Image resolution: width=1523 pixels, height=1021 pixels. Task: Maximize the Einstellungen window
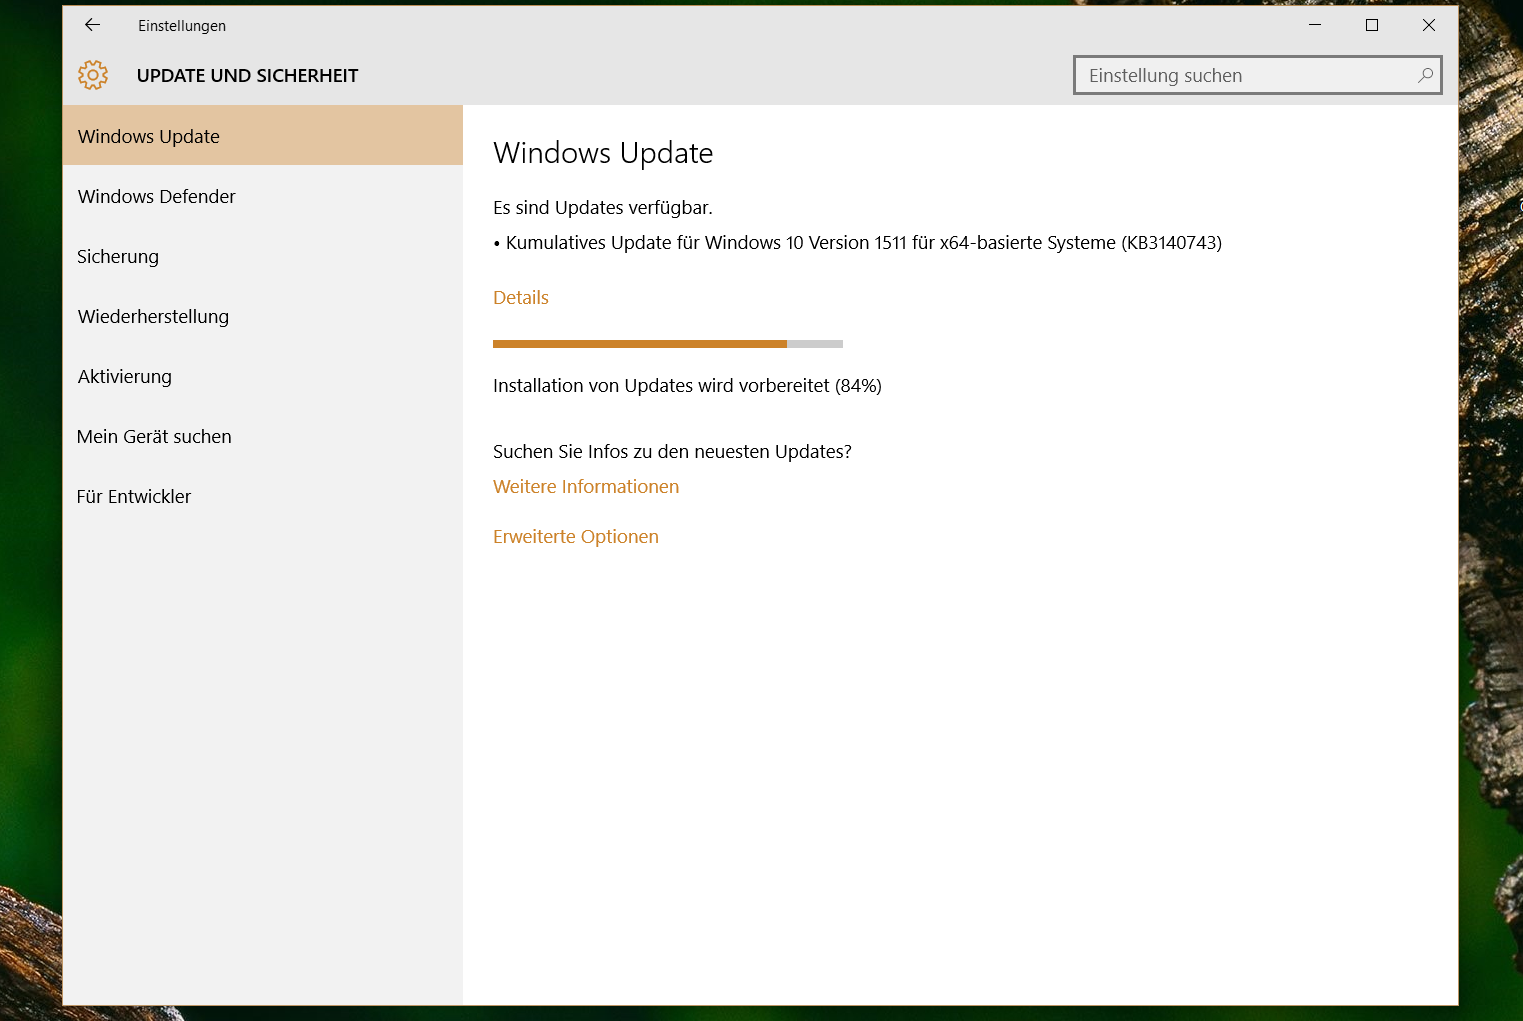(1372, 25)
